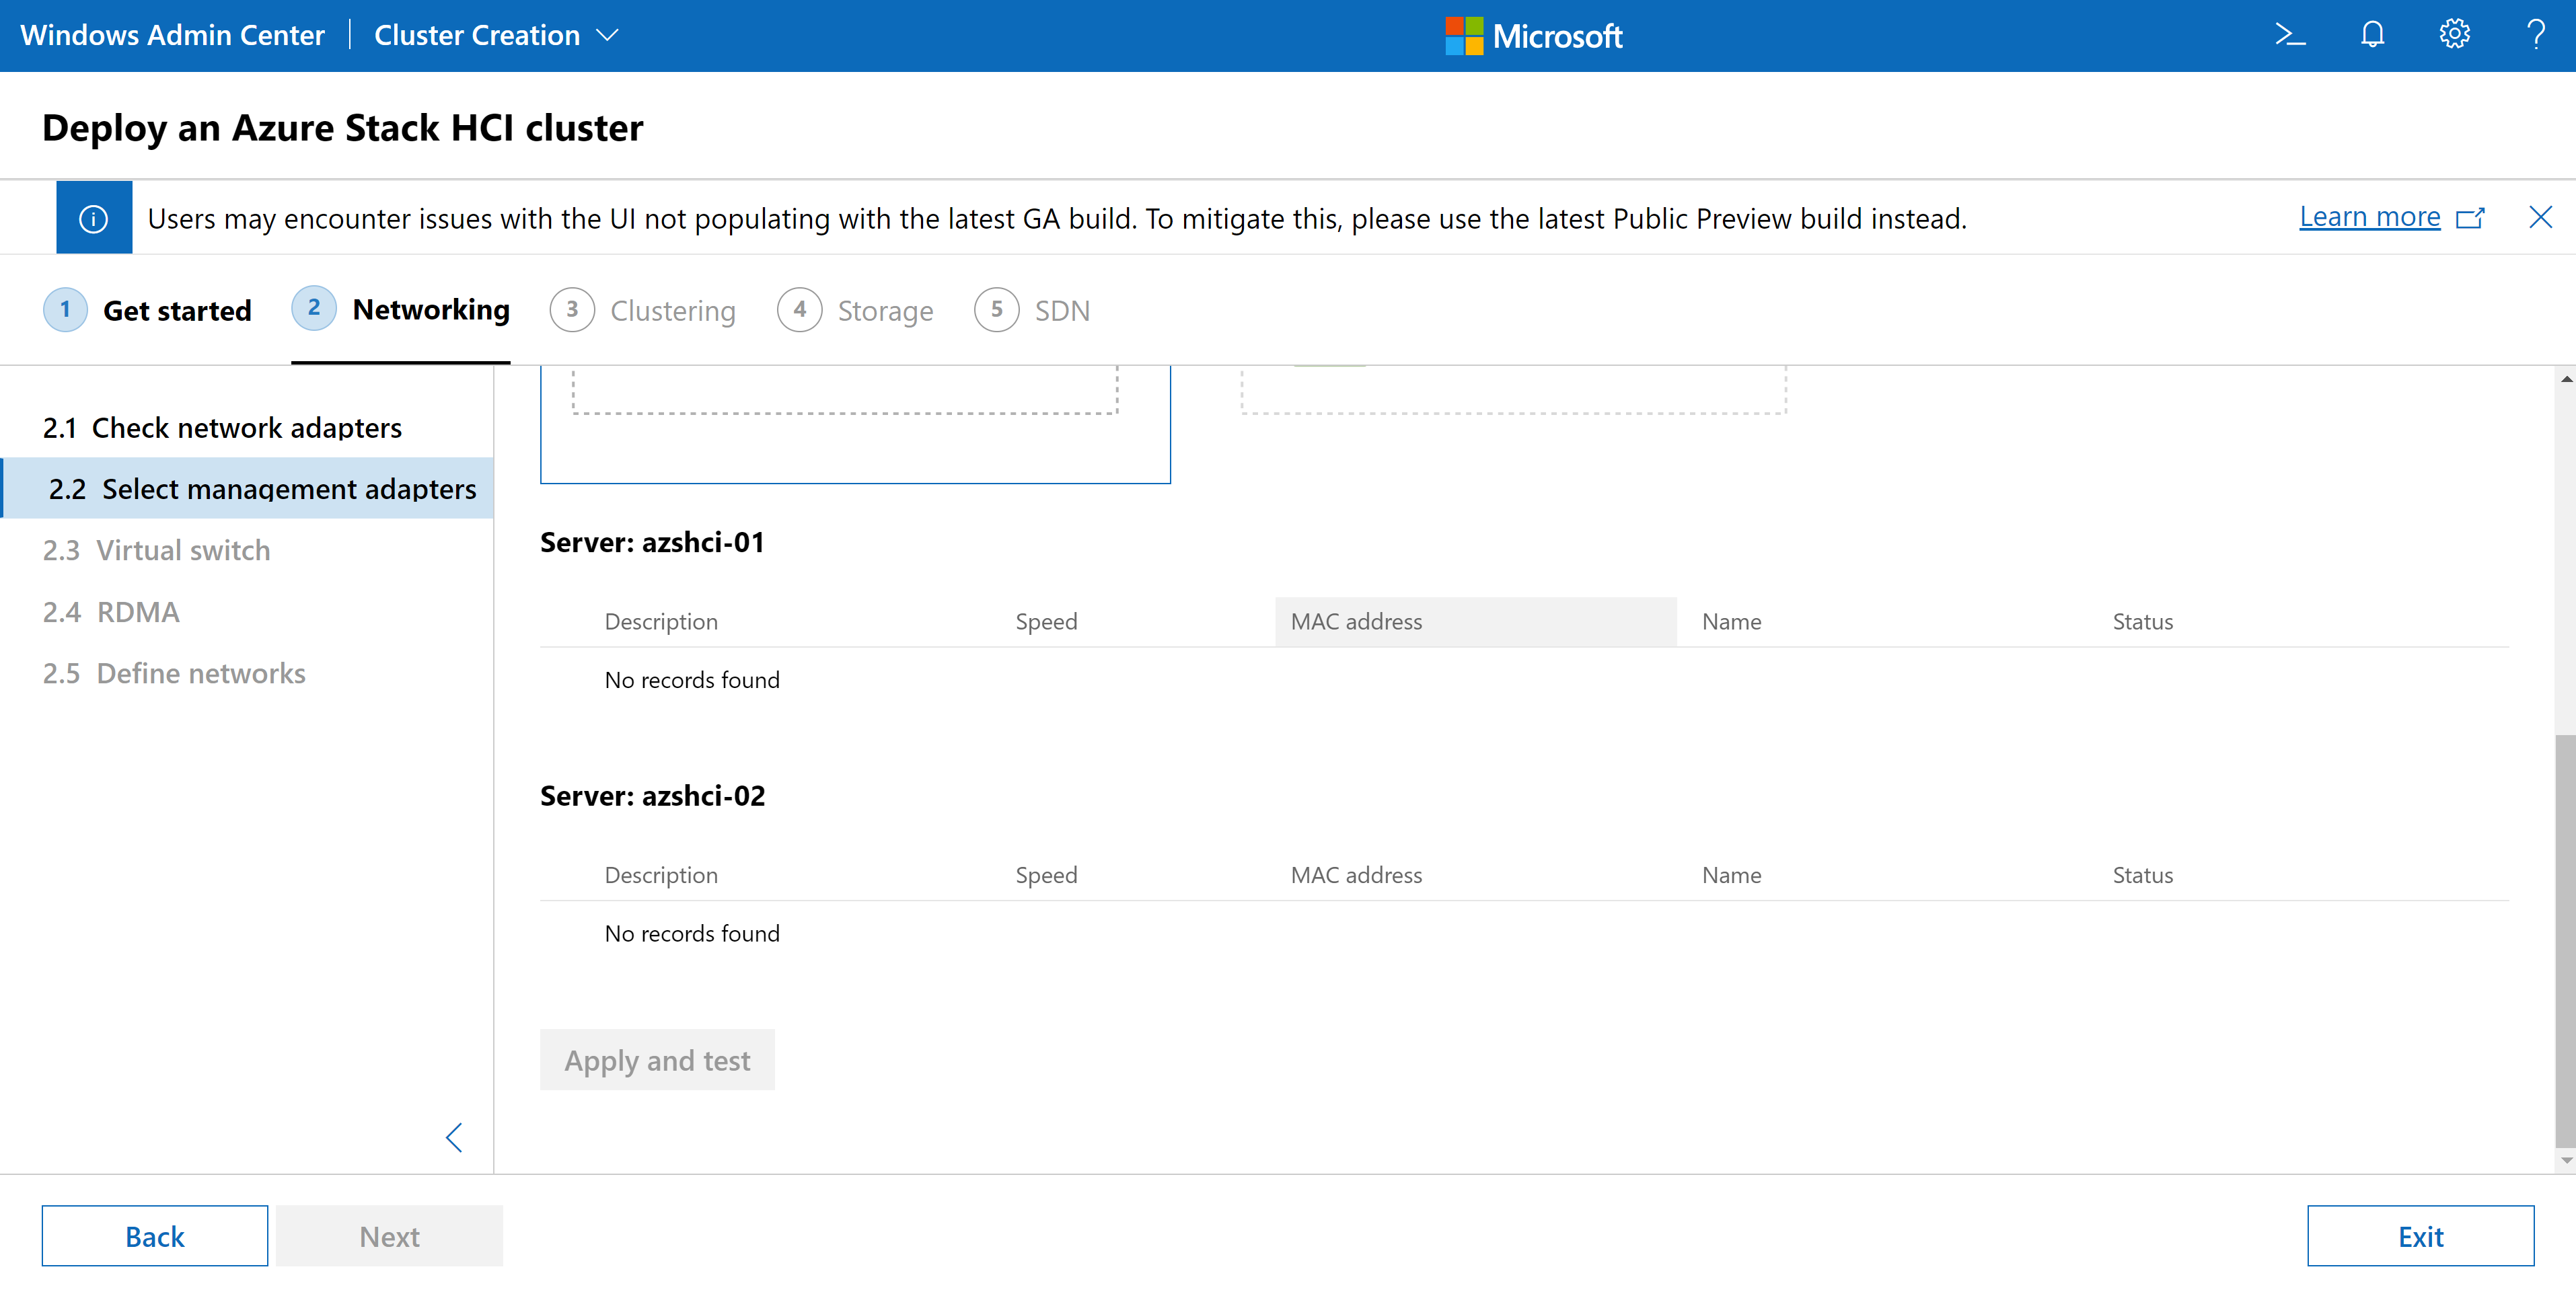
Task: Click the vertical scrollbar thumb
Action: (x=2566, y=940)
